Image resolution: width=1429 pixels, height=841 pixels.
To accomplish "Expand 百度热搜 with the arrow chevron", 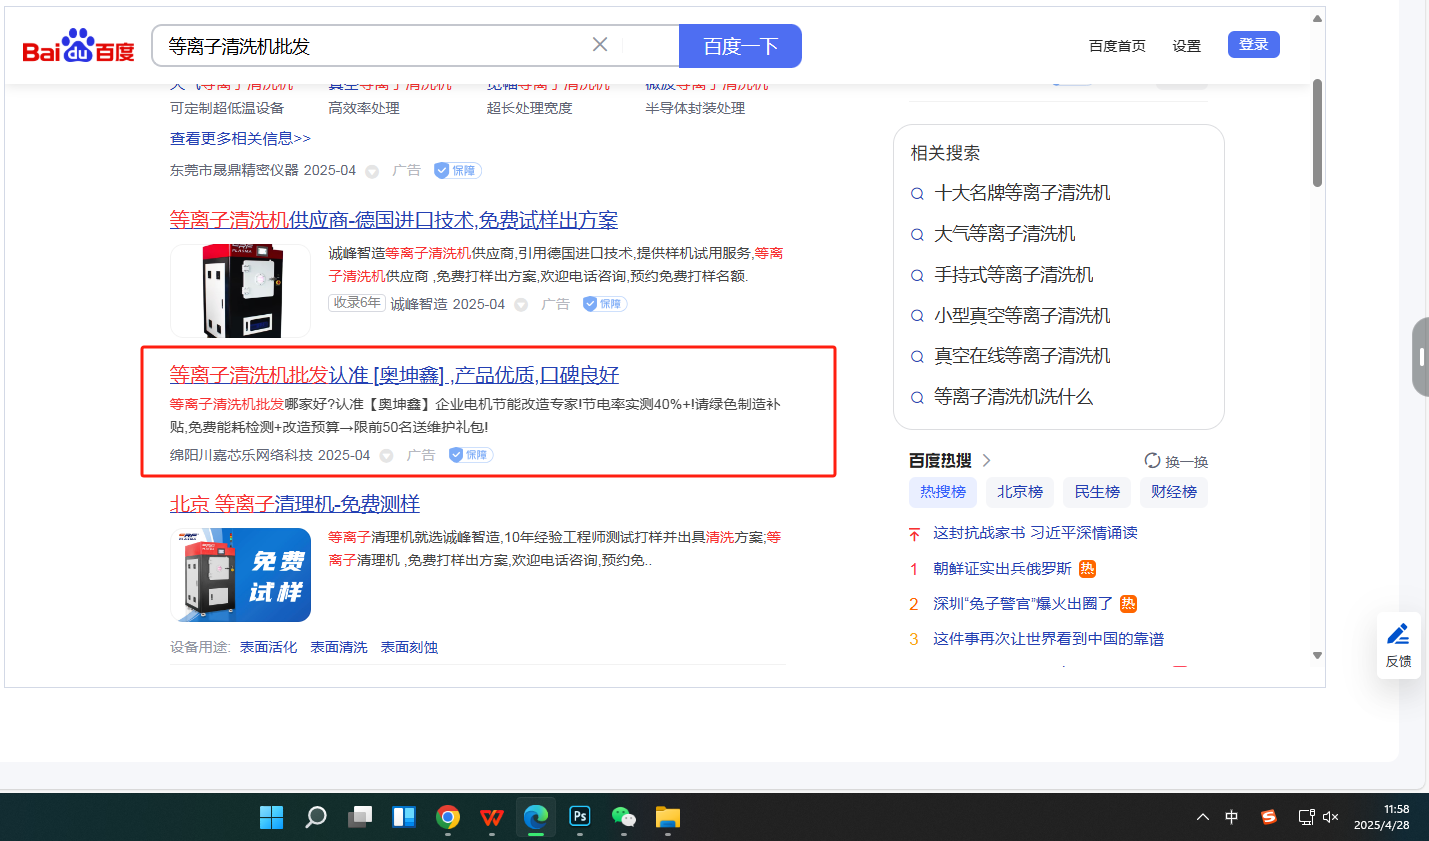I will click(987, 460).
